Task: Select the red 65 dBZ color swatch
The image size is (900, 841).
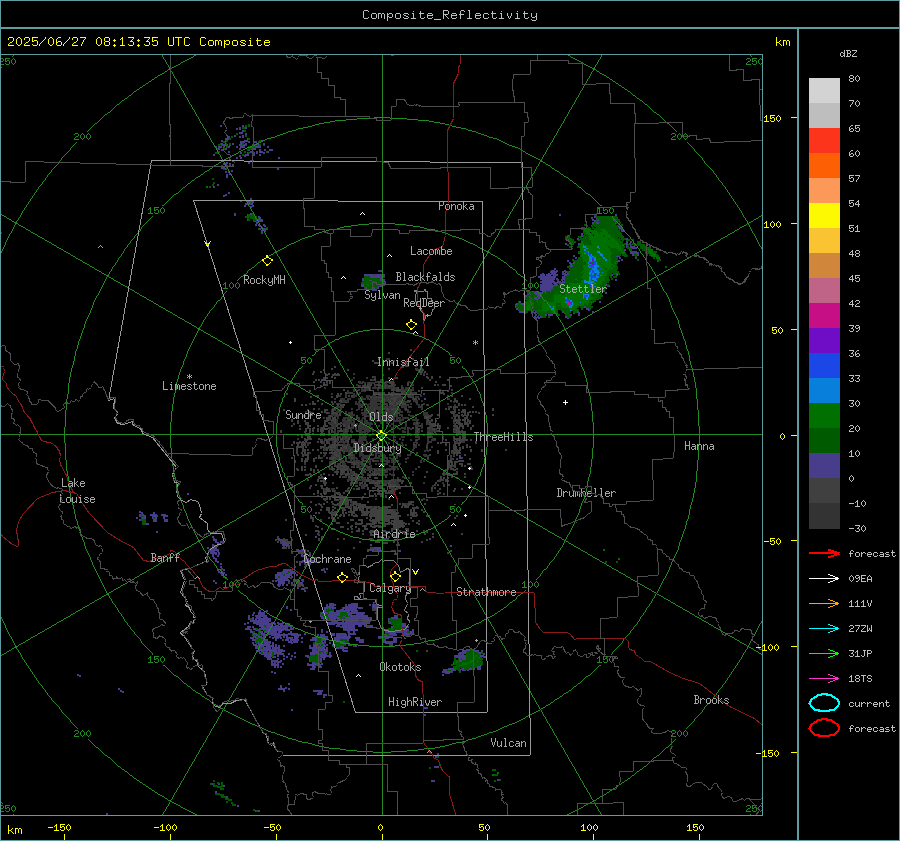Action: [x=824, y=140]
